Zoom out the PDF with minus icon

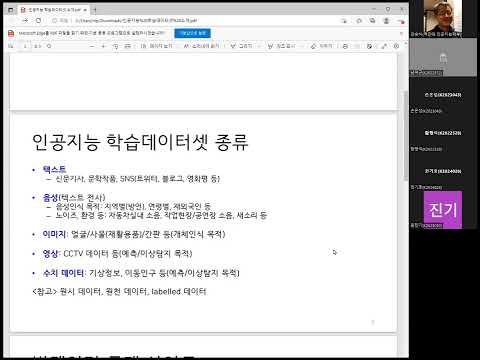point(92,46)
